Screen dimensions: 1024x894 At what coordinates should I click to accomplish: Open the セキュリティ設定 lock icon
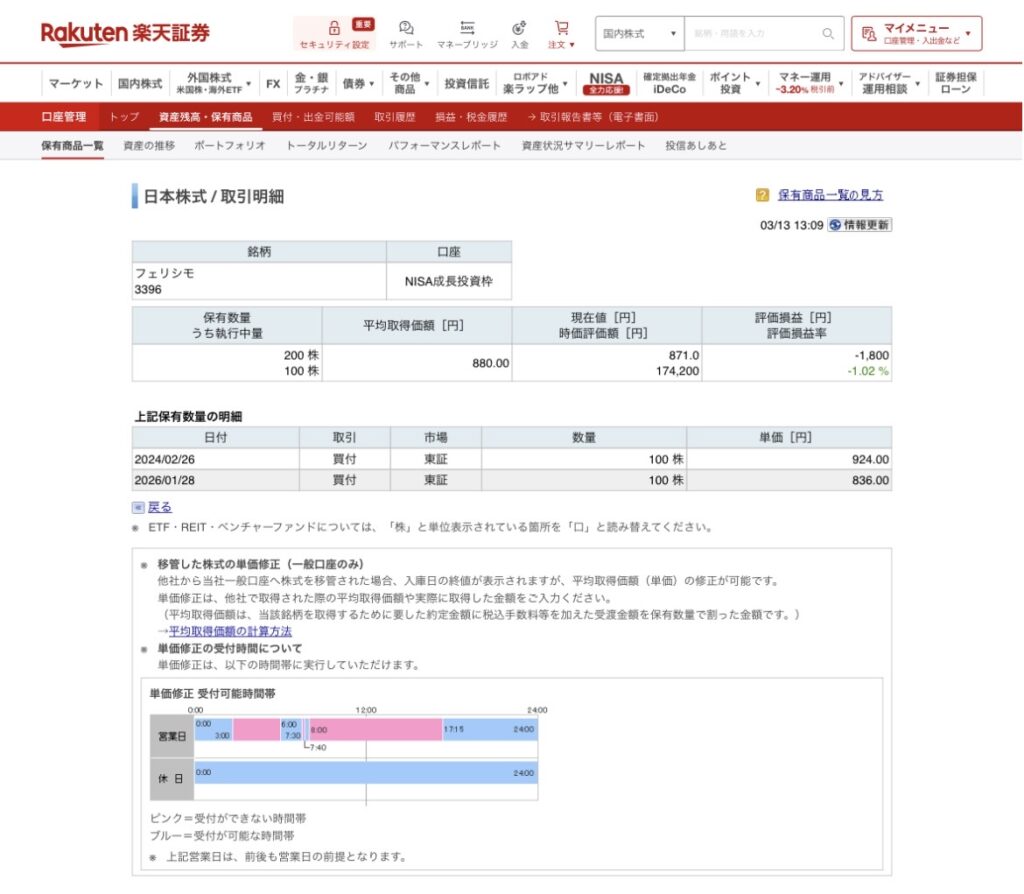(334, 28)
